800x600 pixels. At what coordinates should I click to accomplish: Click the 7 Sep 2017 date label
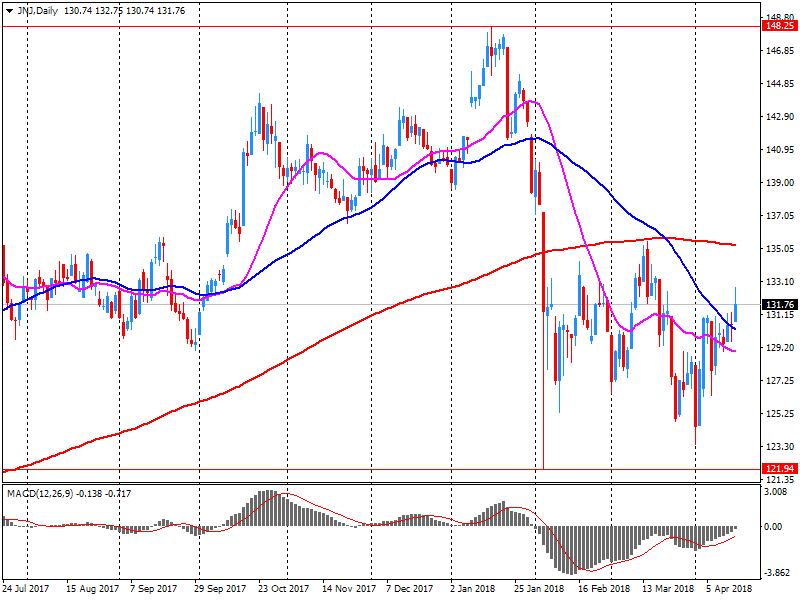pos(153,588)
